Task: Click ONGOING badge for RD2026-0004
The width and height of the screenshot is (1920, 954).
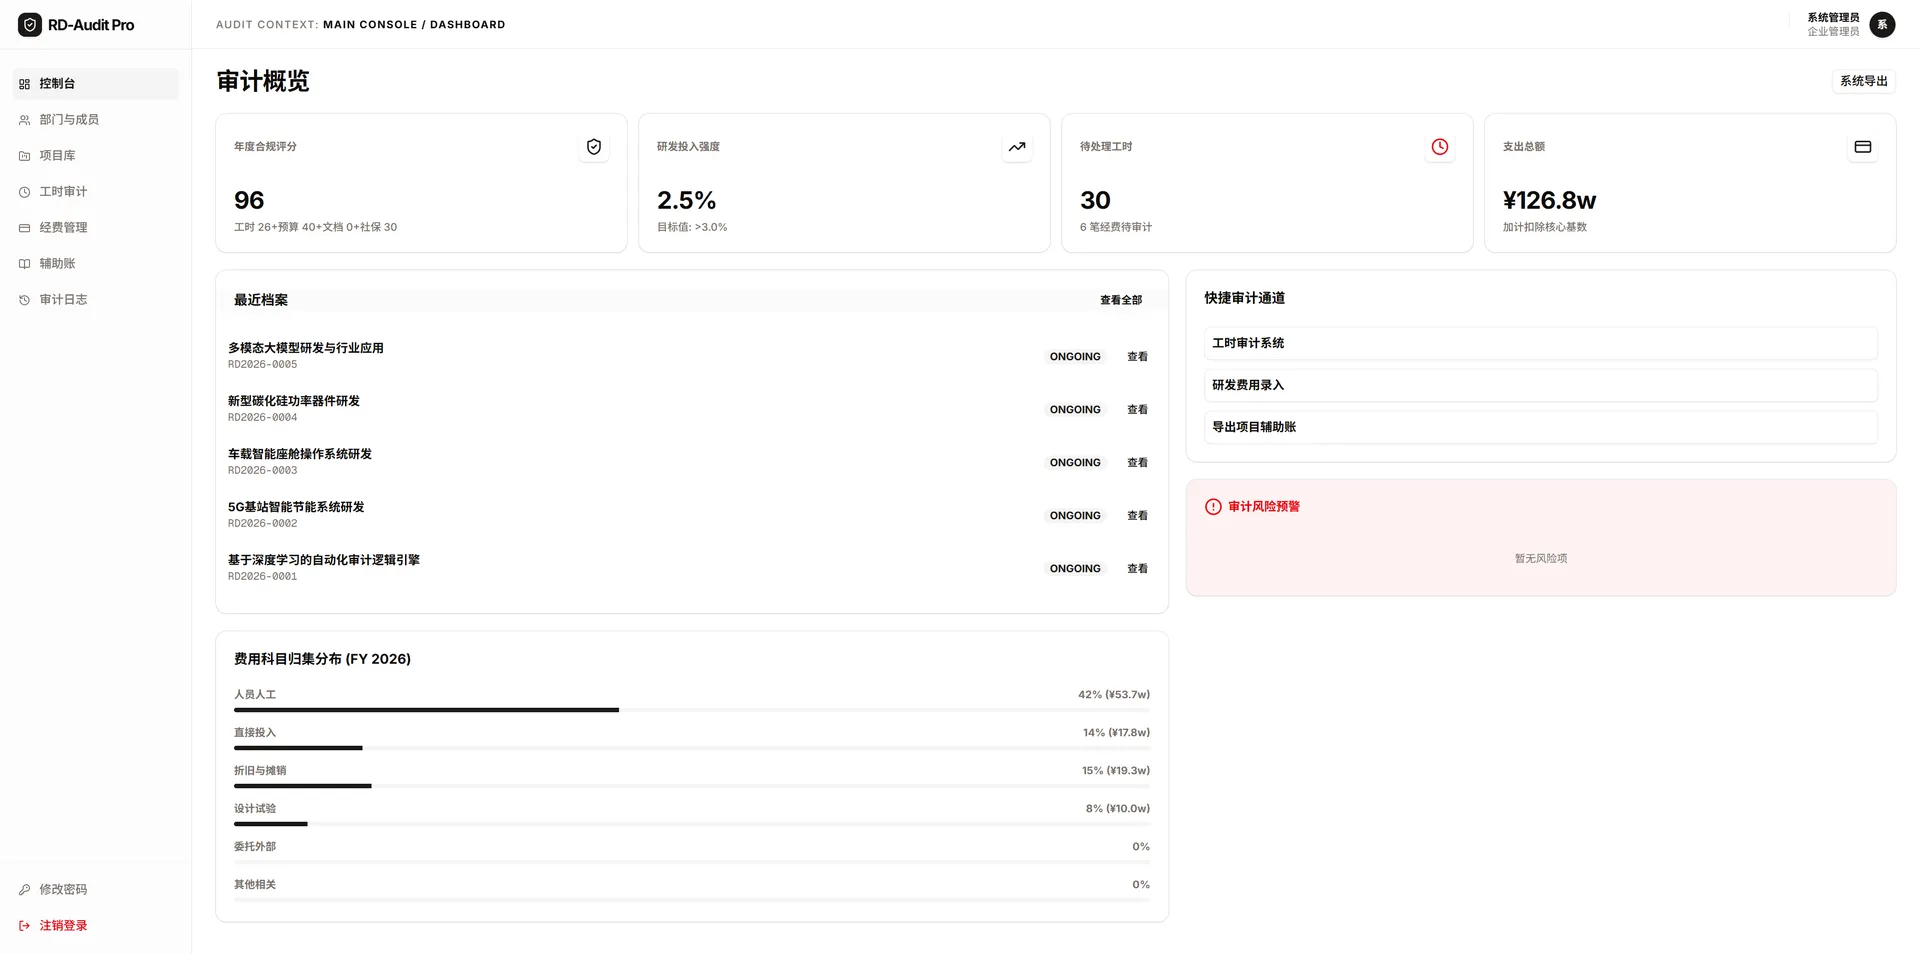Action: 1075,410
